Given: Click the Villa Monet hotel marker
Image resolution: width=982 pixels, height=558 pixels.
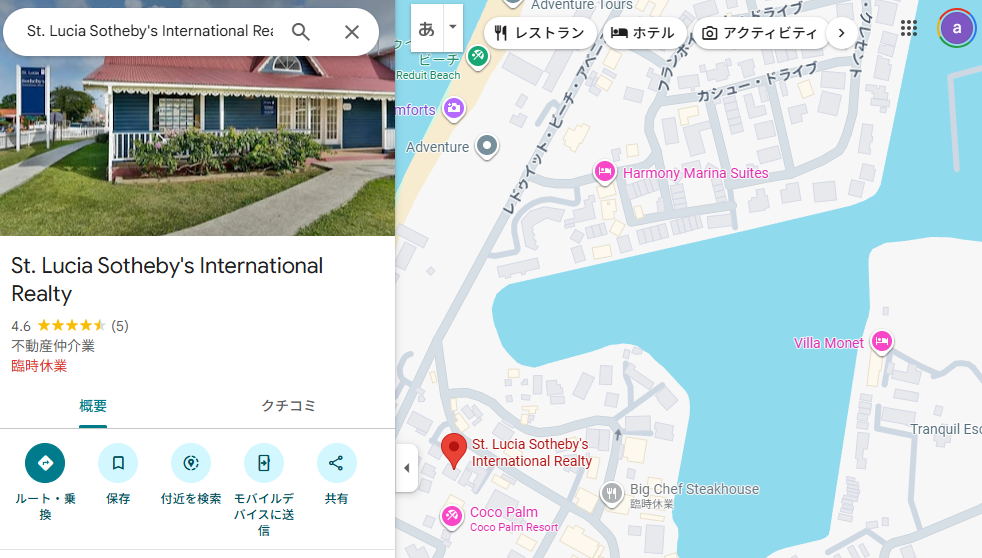Looking at the screenshot, I should pos(882,342).
